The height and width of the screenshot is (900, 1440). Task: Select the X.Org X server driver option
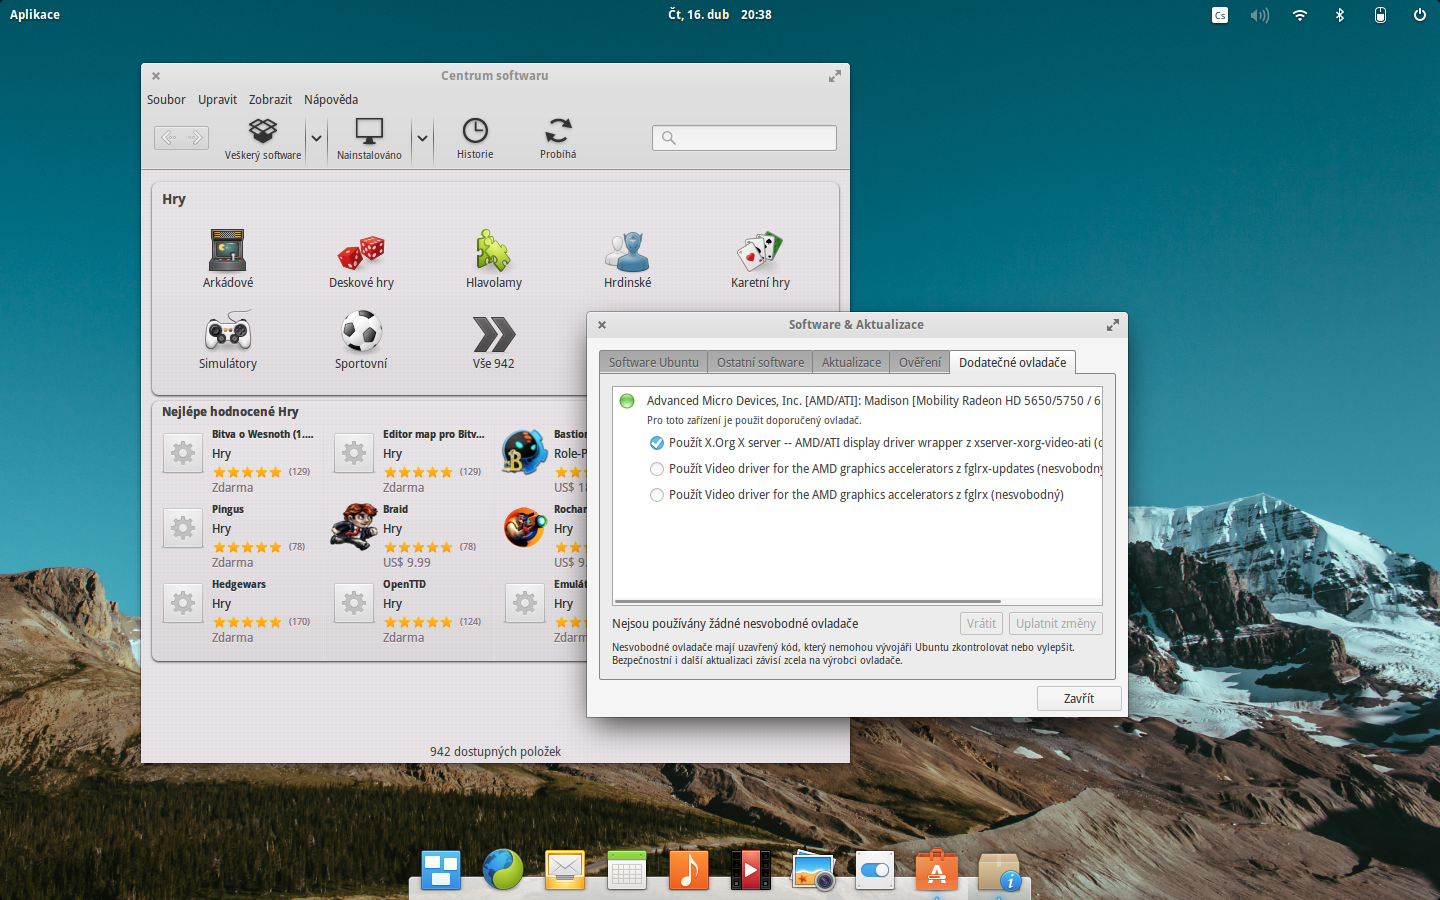656,442
